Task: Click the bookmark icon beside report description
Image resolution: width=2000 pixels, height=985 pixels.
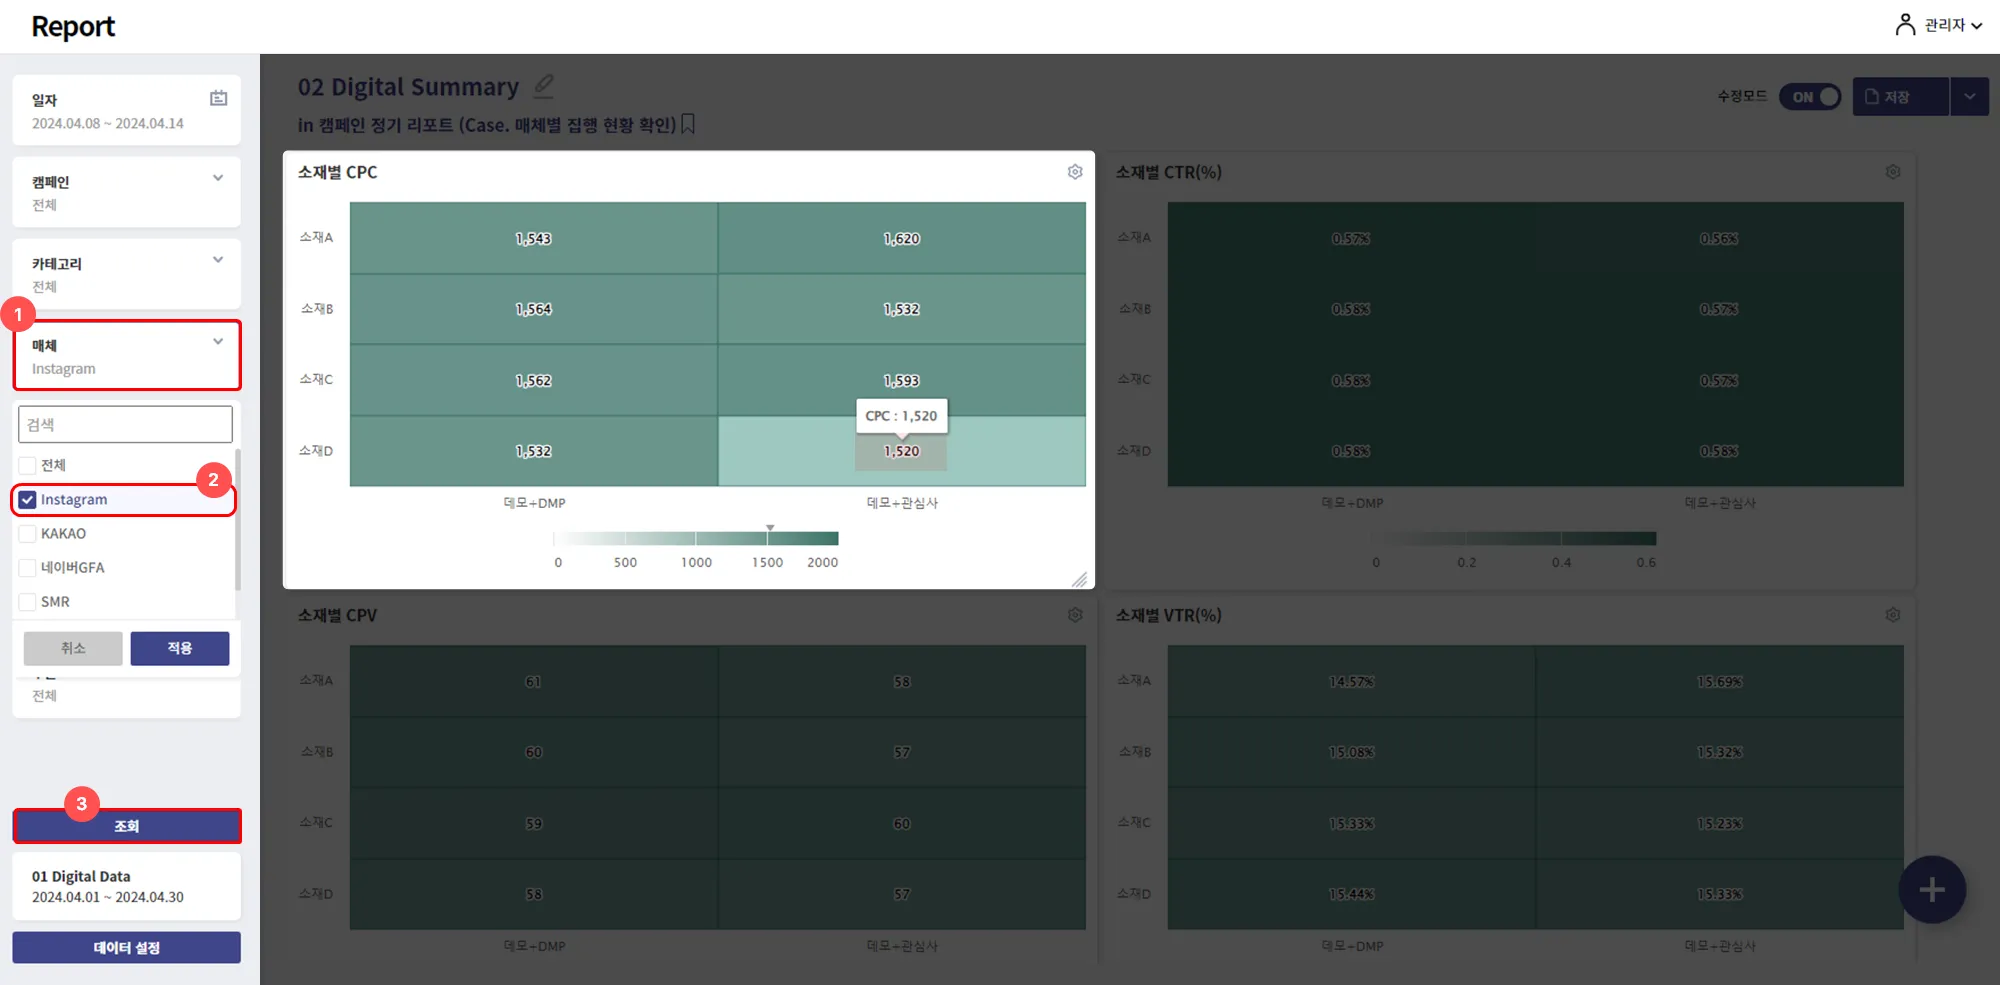Action: (688, 124)
